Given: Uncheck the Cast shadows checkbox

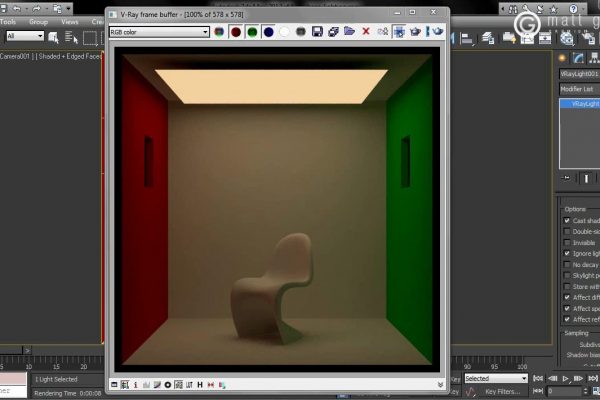Looking at the screenshot, I should [567, 220].
